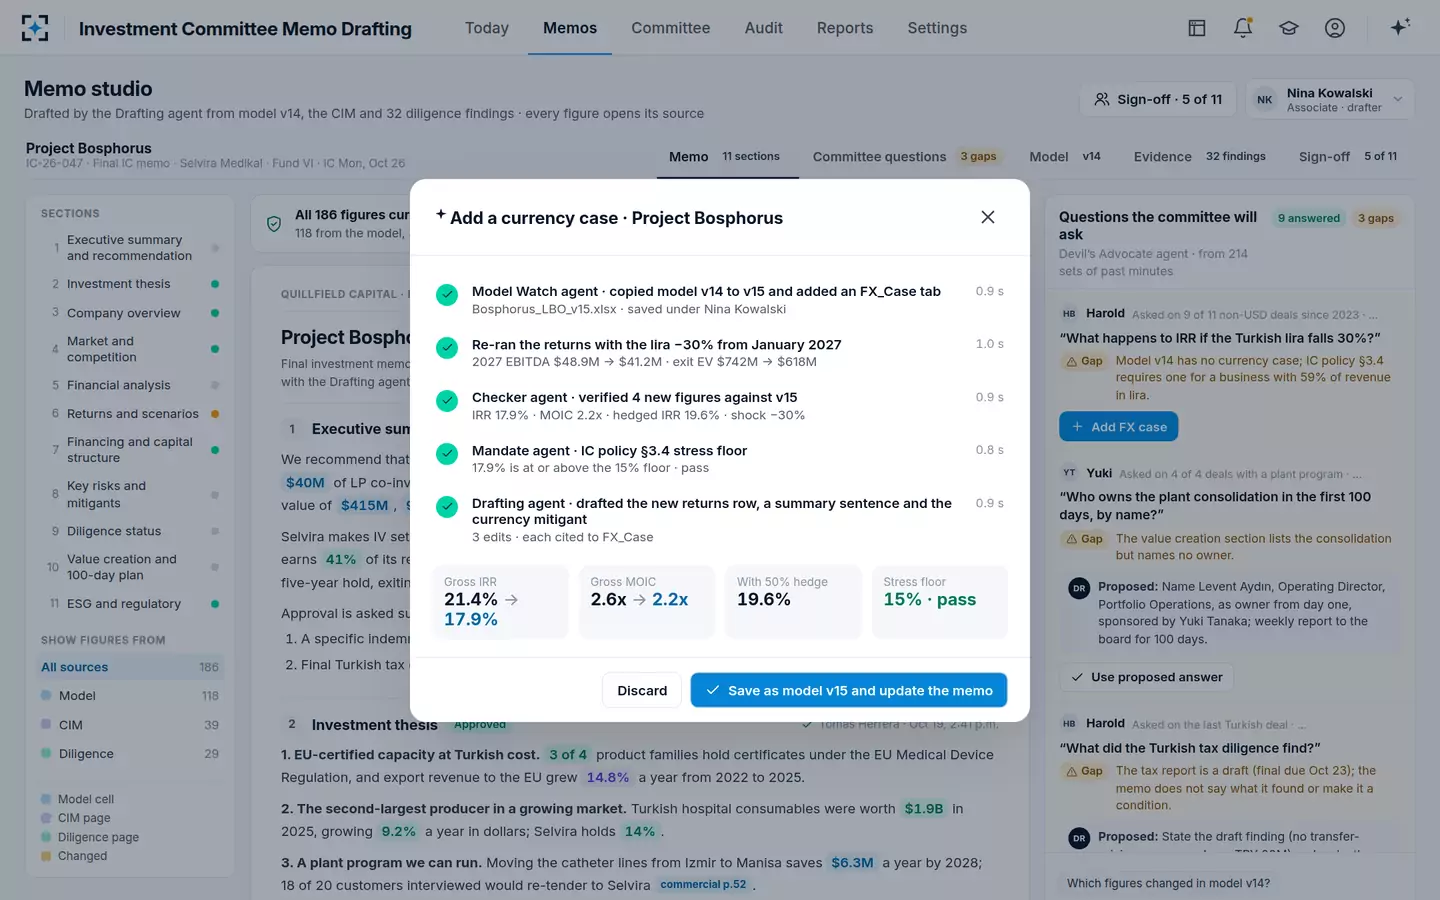Image resolution: width=1440 pixels, height=900 pixels.
Task: Click the check icon for Mandate agent step
Action: pos(447,454)
